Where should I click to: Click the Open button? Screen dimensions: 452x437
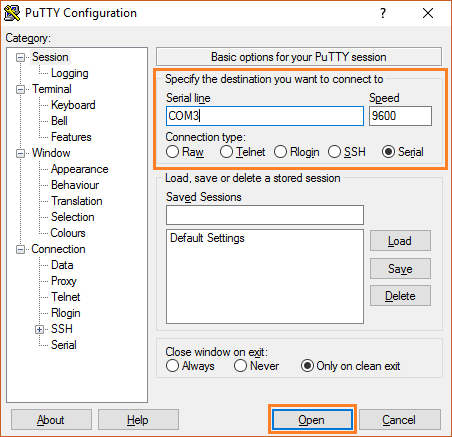[312, 420]
